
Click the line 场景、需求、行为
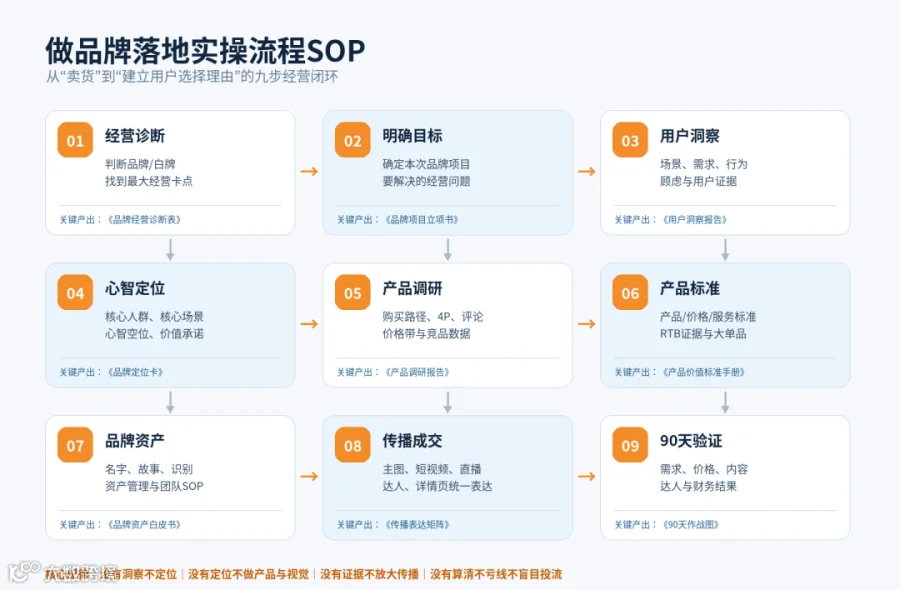704,164
